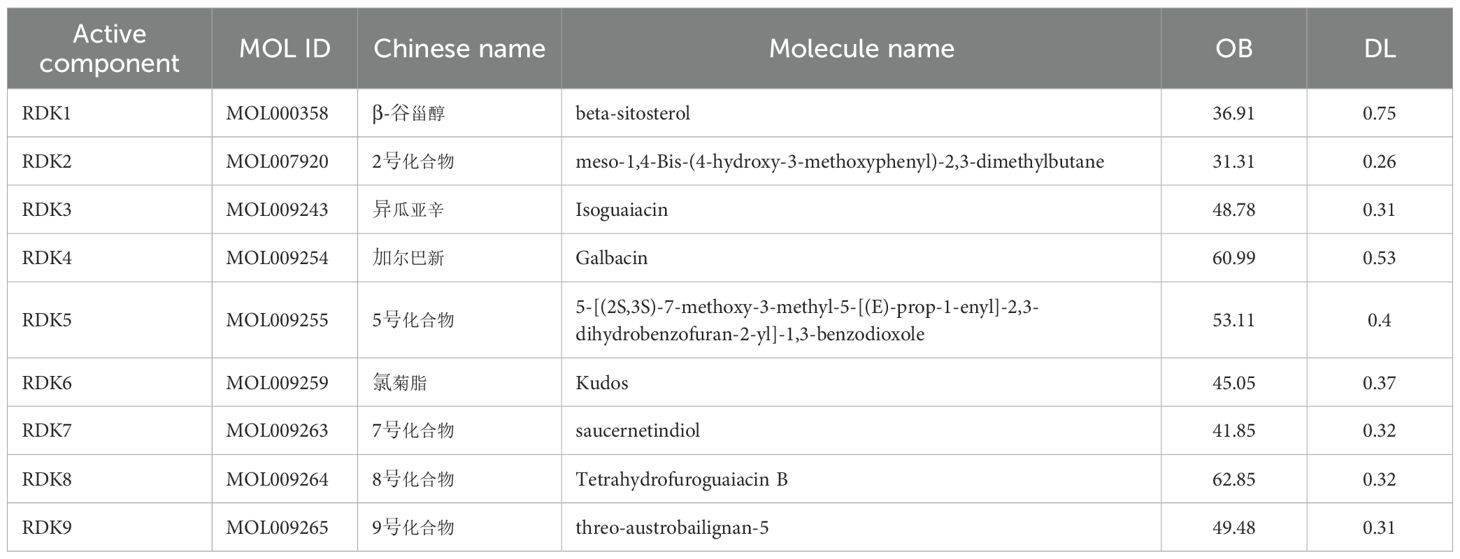Select the Chinese name column header
Image resolution: width=1460 pixels, height=559 pixels.
pyautogui.click(x=459, y=49)
